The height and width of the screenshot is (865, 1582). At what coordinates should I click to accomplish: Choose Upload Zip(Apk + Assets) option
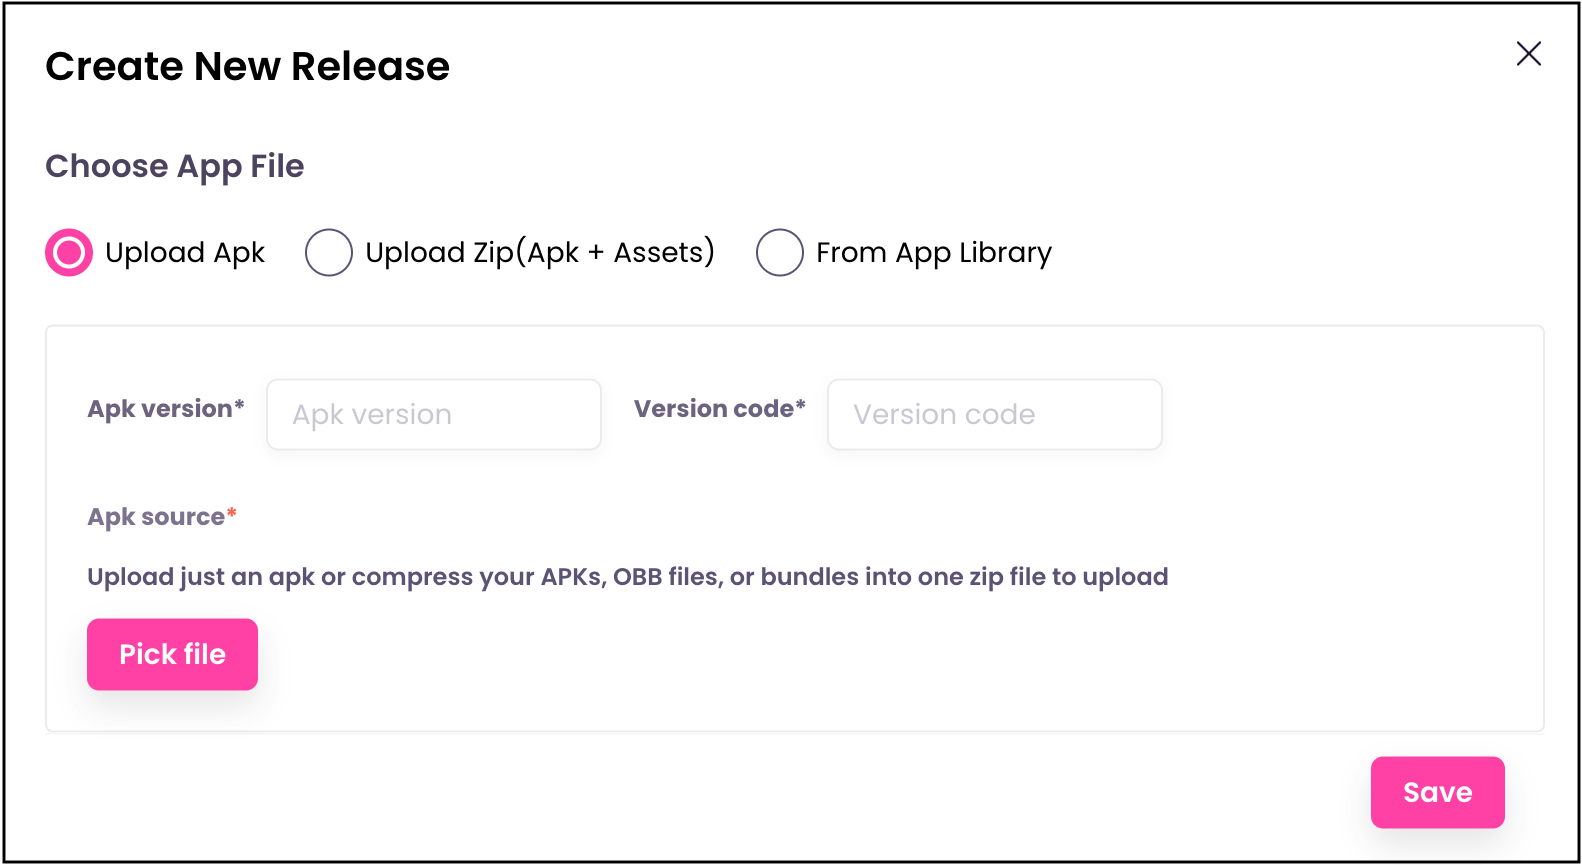pyautogui.click(x=329, y=252)
